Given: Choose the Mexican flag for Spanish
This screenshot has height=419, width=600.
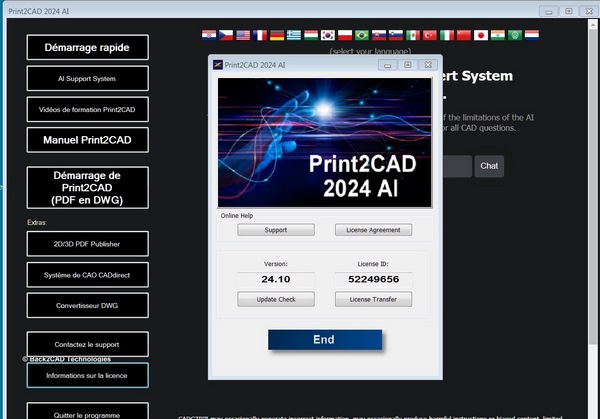Looking at the screenshot, I should pyautogui.click(x=413, y=35).
